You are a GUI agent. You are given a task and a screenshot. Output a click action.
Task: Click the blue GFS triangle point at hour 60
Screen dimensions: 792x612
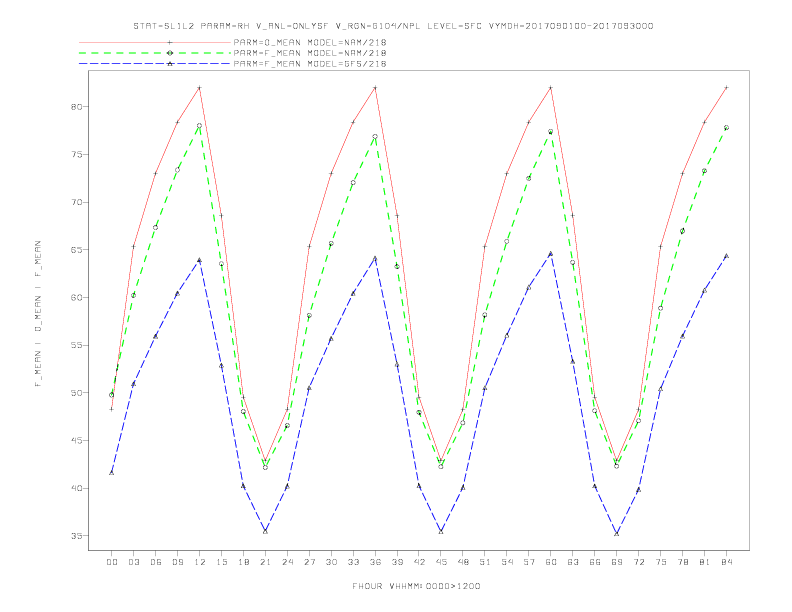(x=551, y=254)
